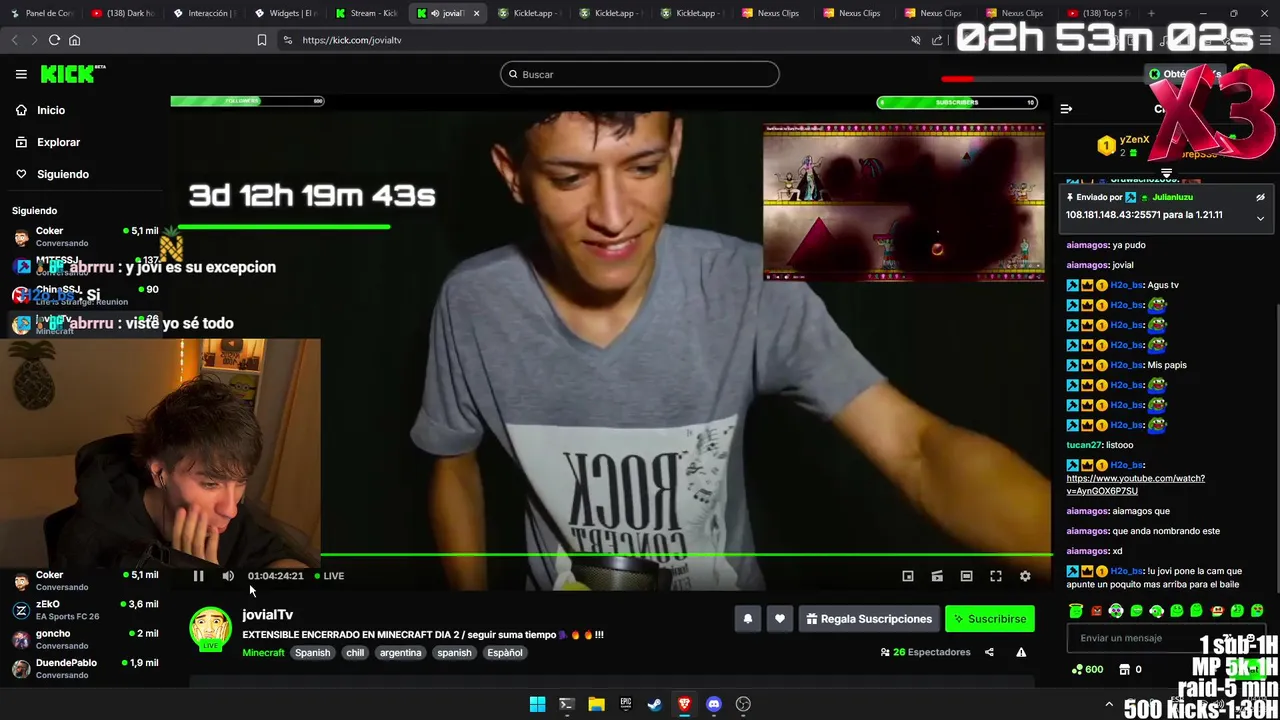This screenshot has width=1280, height=720.
Task: Open Inicio in the sidebar
Action: (50, 110)
